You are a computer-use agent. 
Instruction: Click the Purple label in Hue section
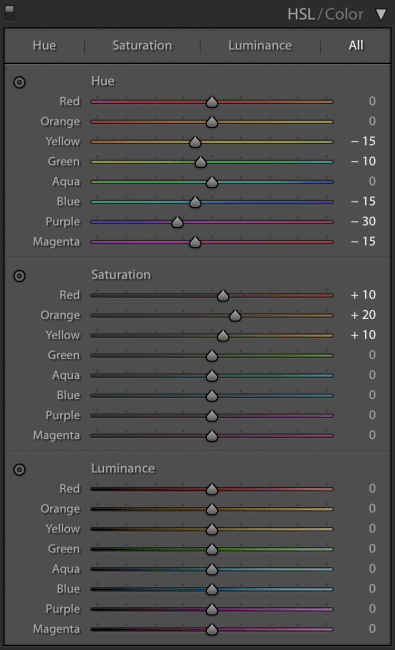point(63,222)
